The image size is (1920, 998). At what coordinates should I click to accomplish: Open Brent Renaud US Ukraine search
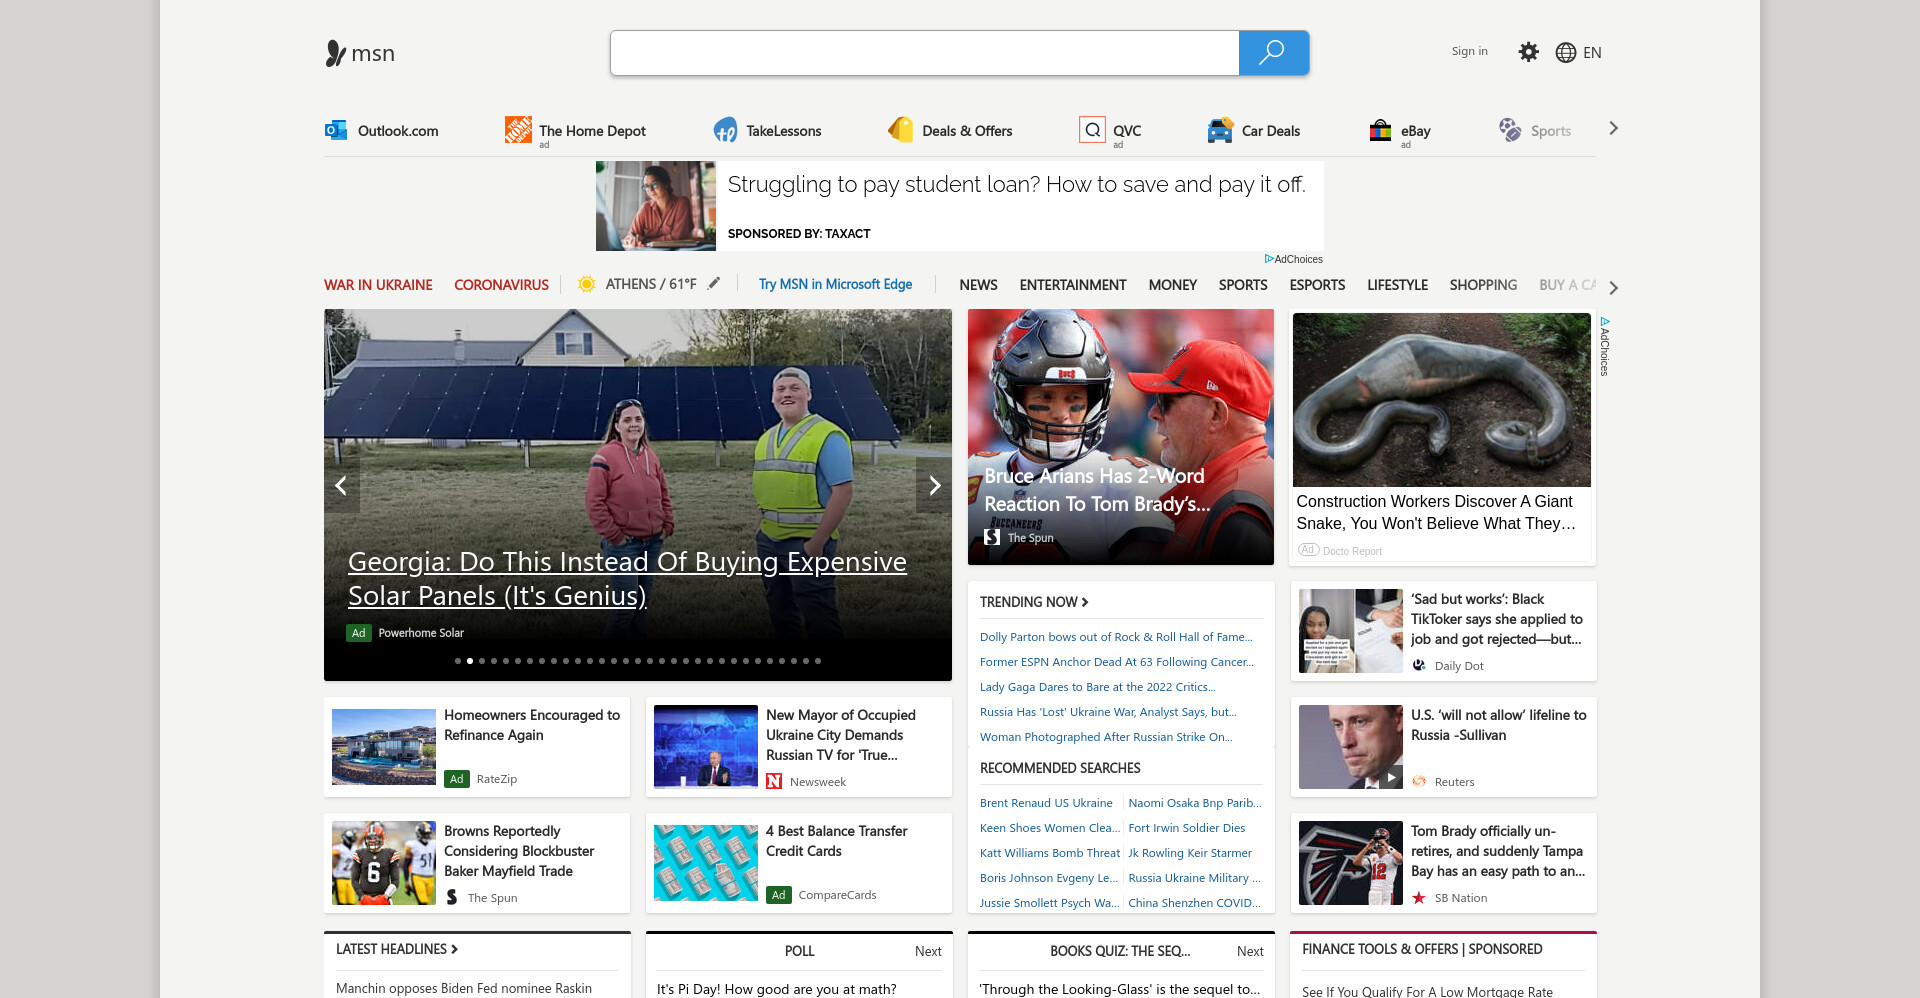(x=1046, y=803)
